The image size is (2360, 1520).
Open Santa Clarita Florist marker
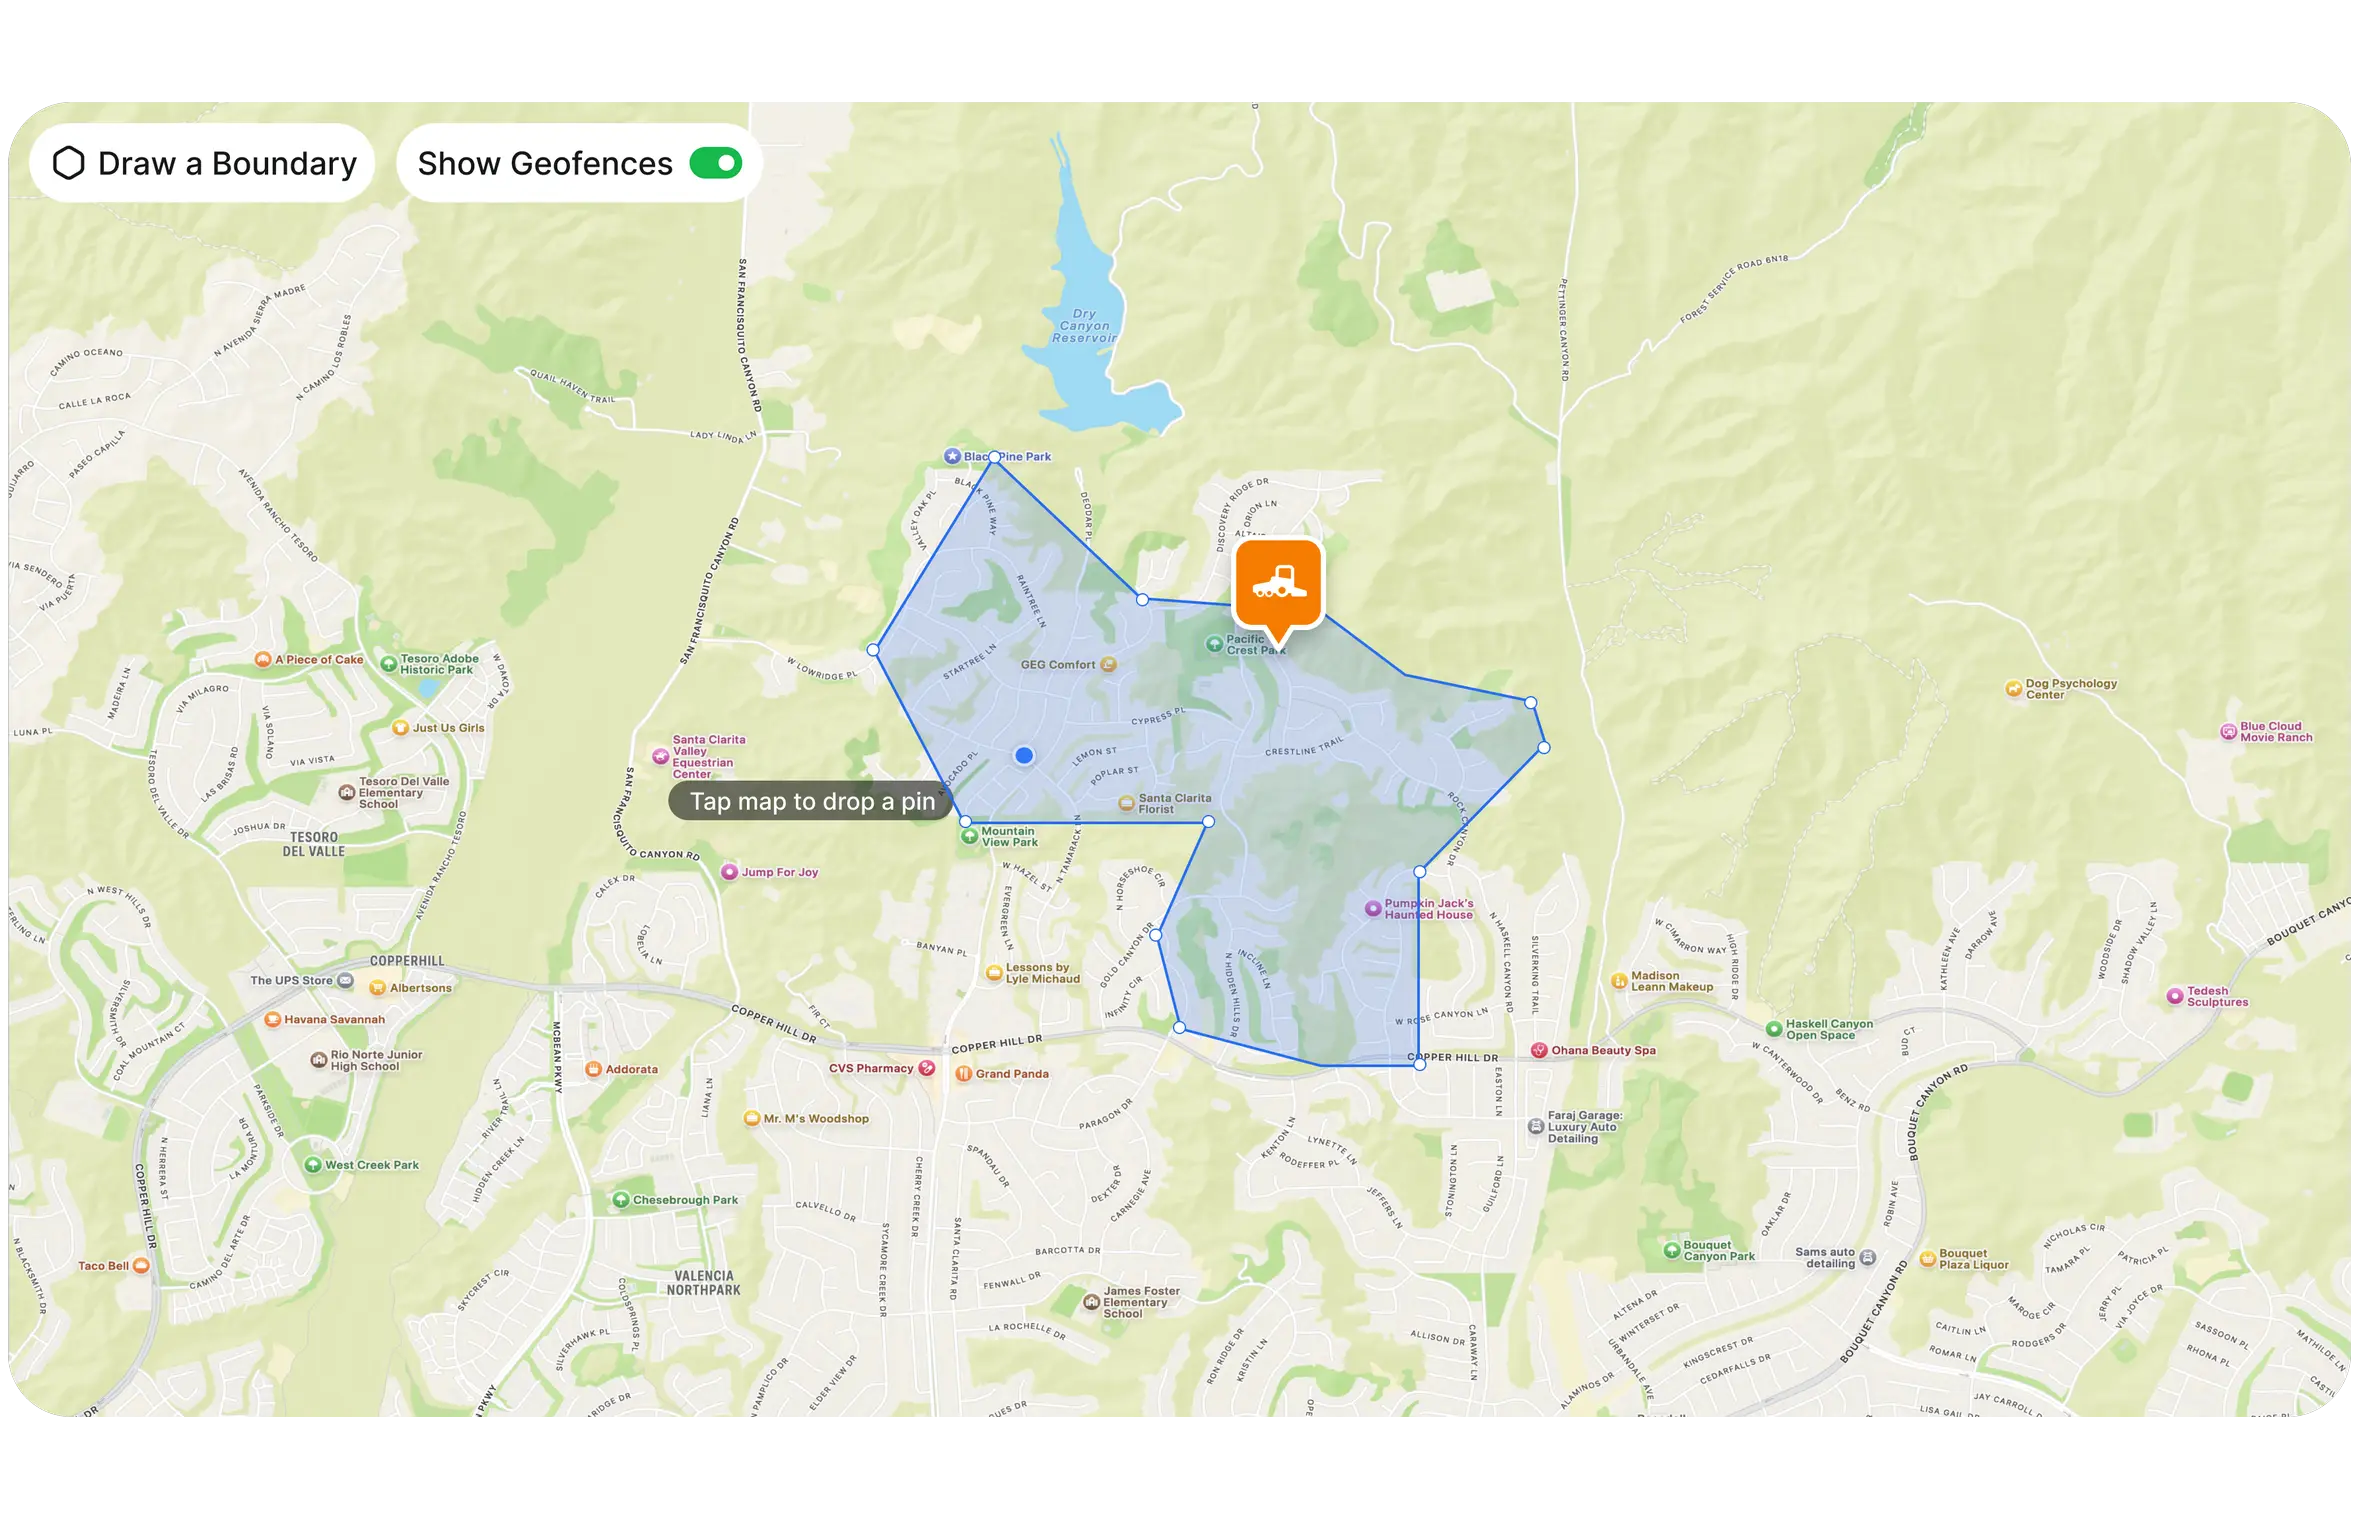pos(1126,803)
